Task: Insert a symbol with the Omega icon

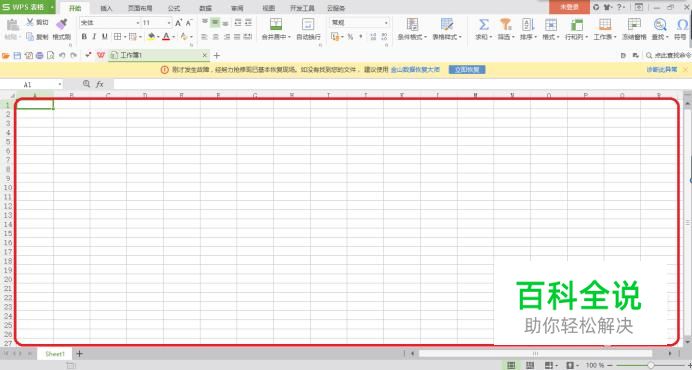Action: point(682,25)
